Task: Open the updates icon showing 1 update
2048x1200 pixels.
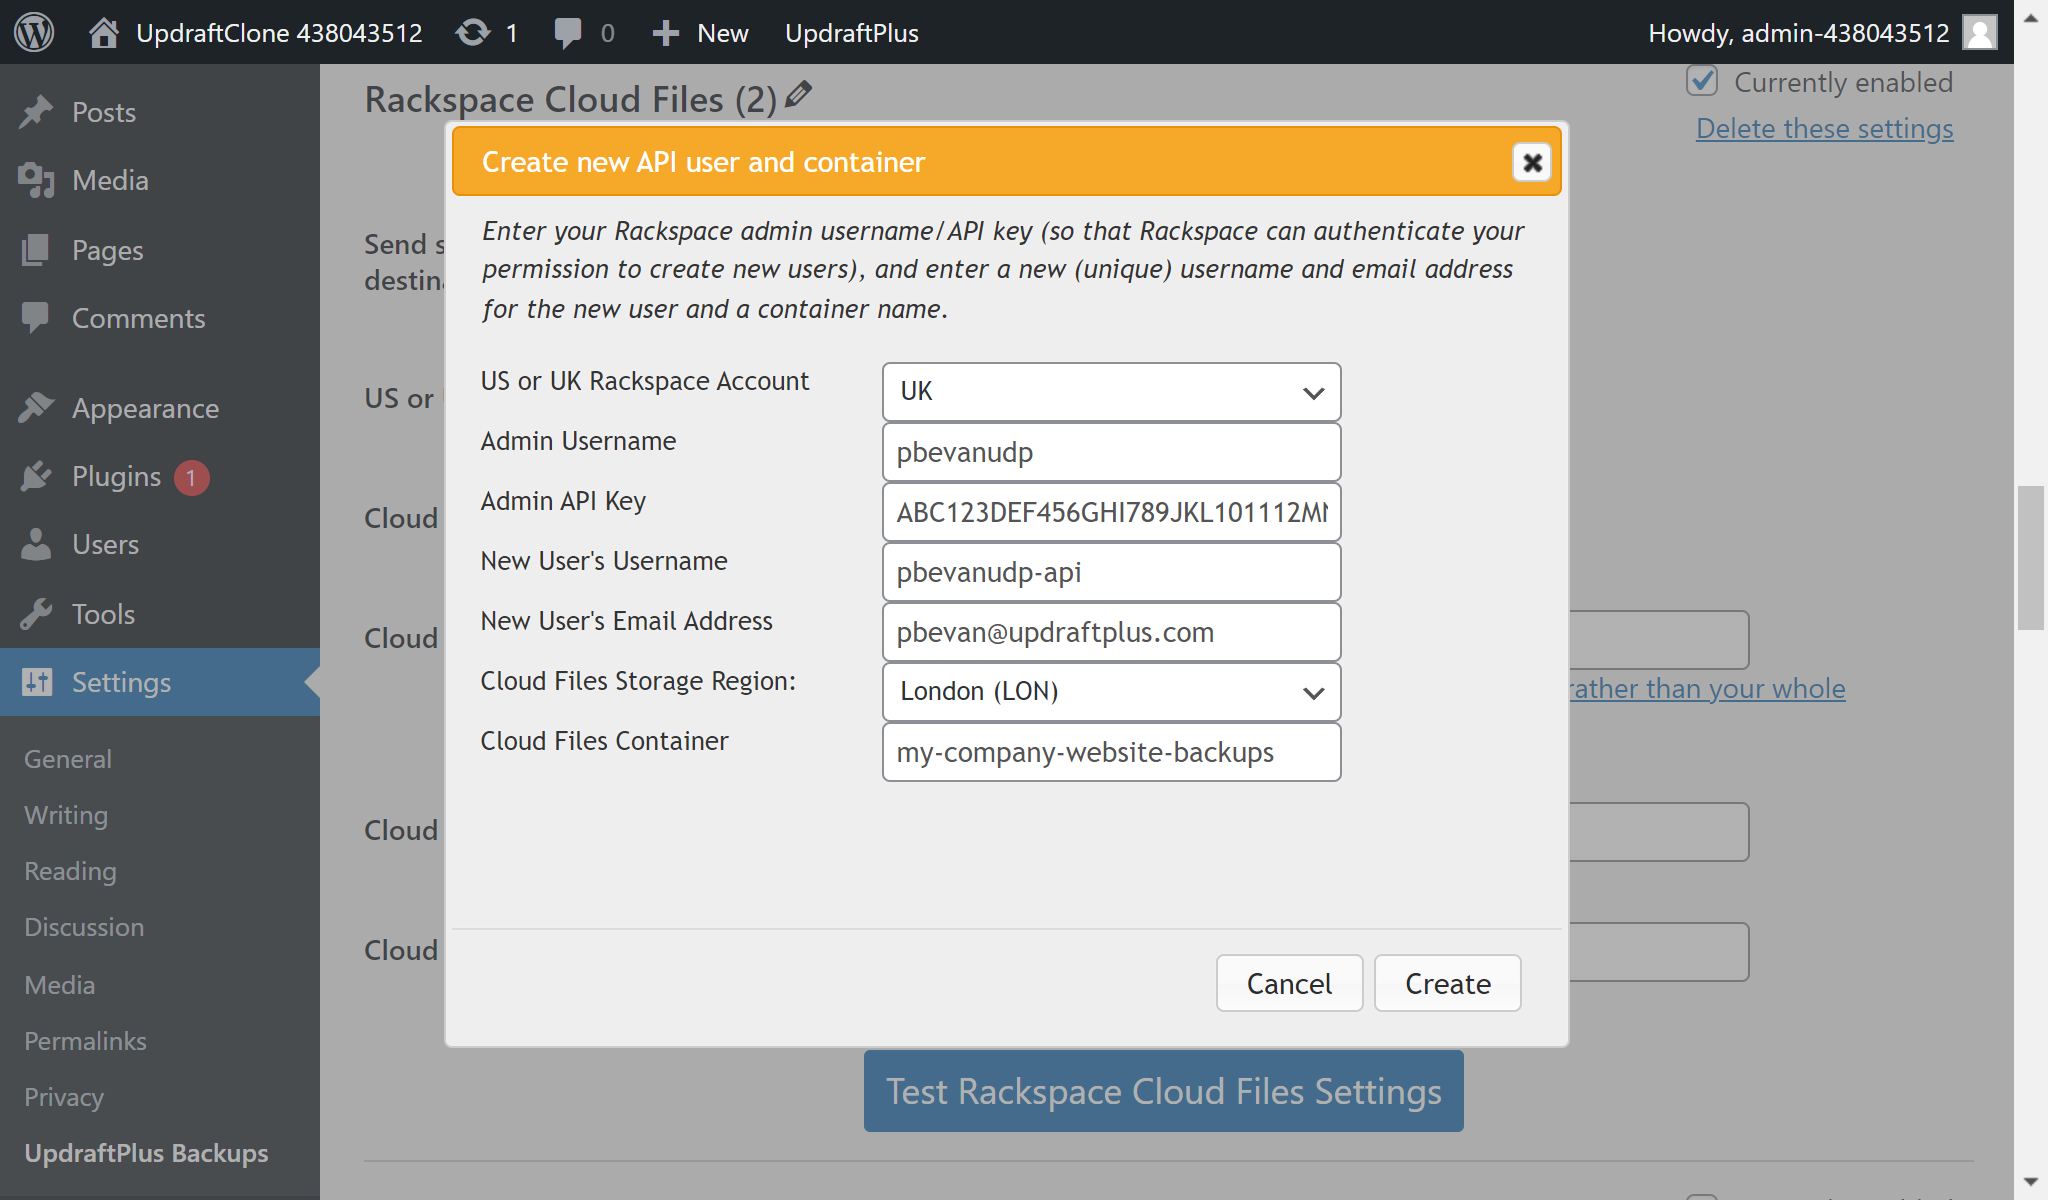Action: click(472, 32)
